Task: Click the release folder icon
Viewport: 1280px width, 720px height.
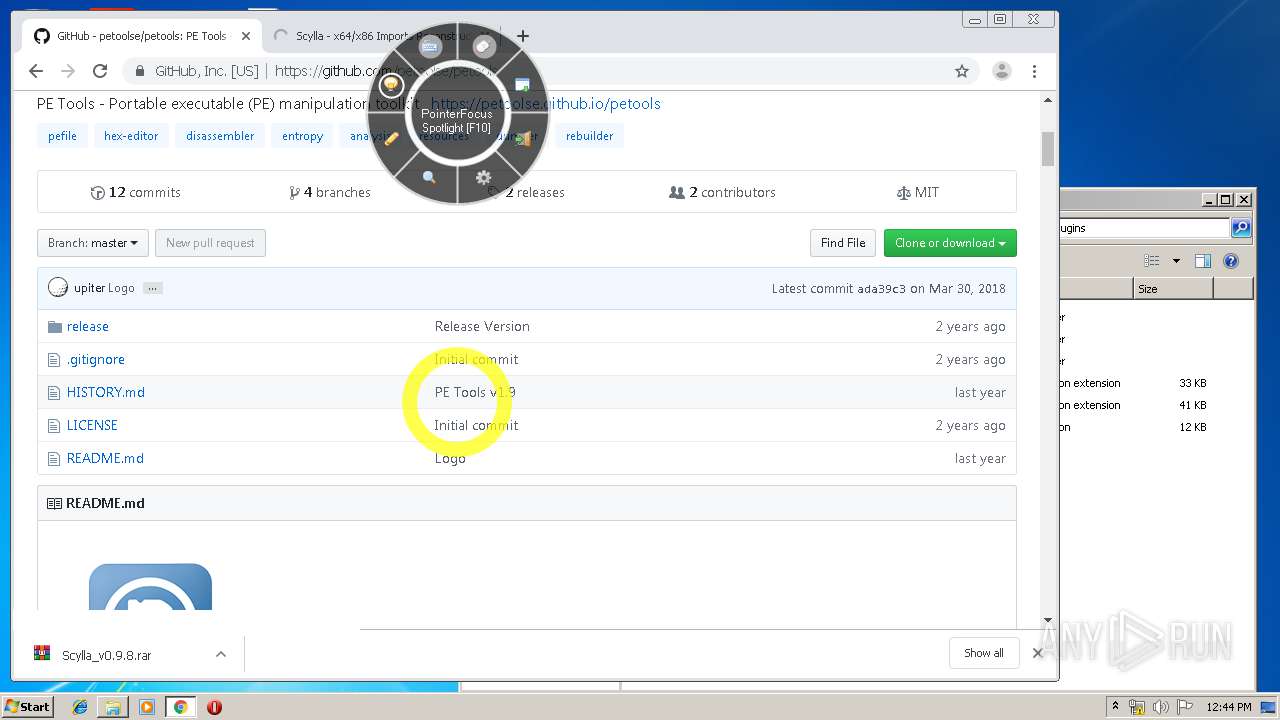Action: tap(55, 326)
